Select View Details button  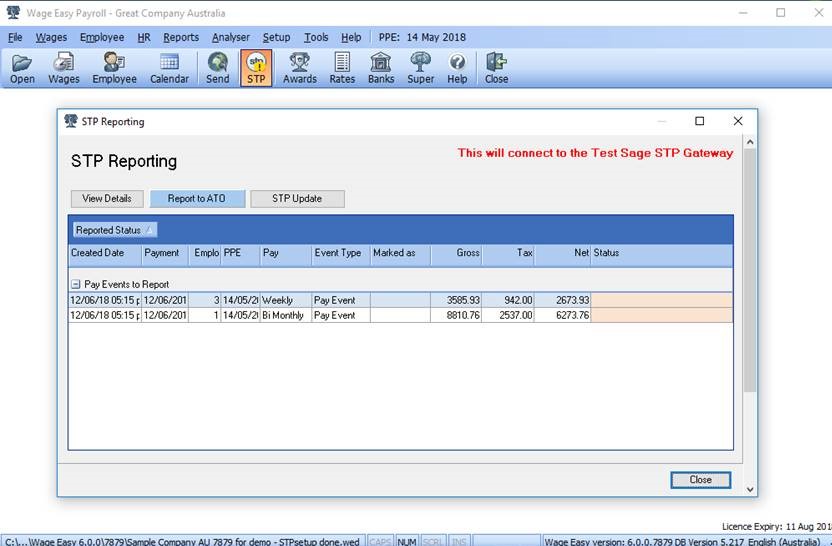pyautogui.click(x=107, y=198)
